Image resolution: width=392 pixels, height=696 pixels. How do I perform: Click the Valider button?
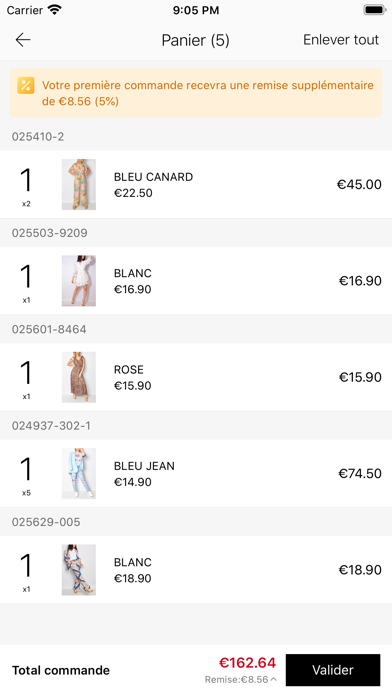(333, 670)
